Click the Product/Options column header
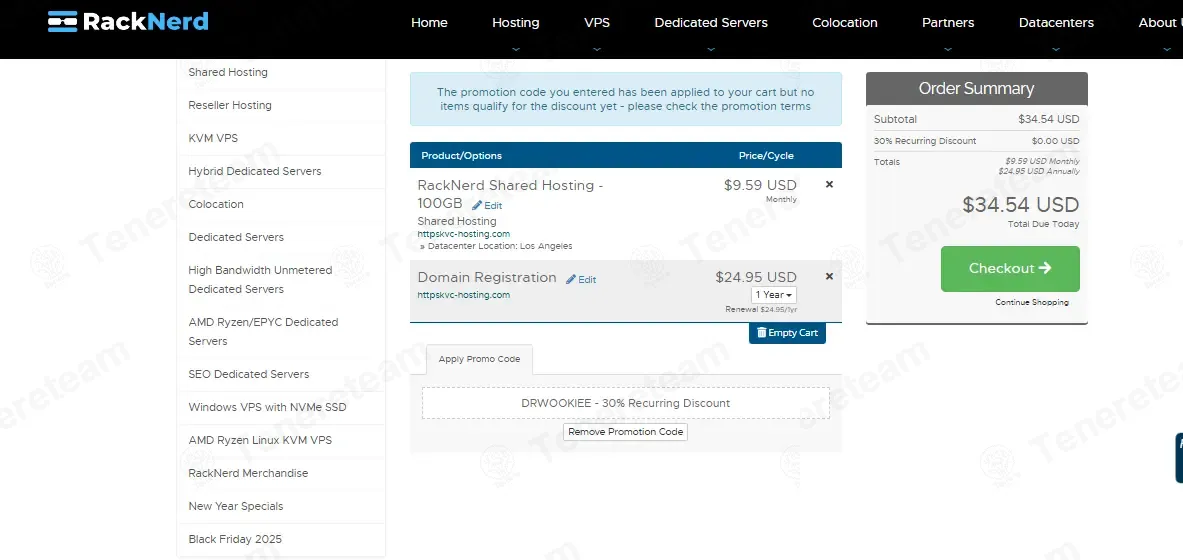Image resolution: width=1183 pixels, height=560 pixels. [461, 155]
